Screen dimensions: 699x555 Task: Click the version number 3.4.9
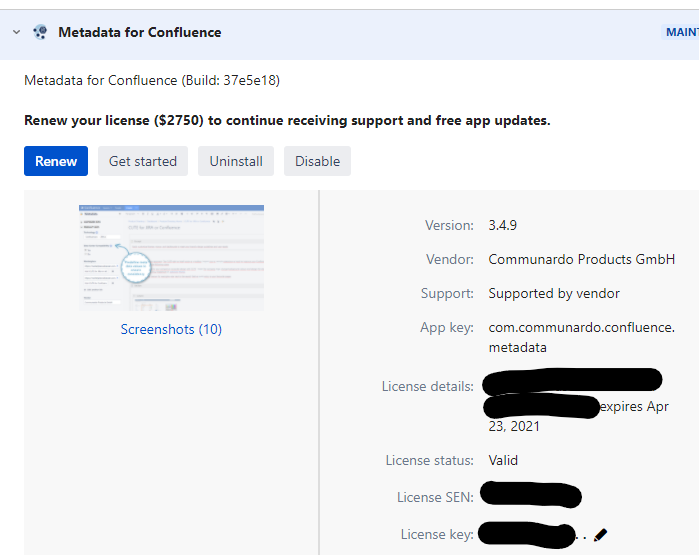[x=502, y=225]
